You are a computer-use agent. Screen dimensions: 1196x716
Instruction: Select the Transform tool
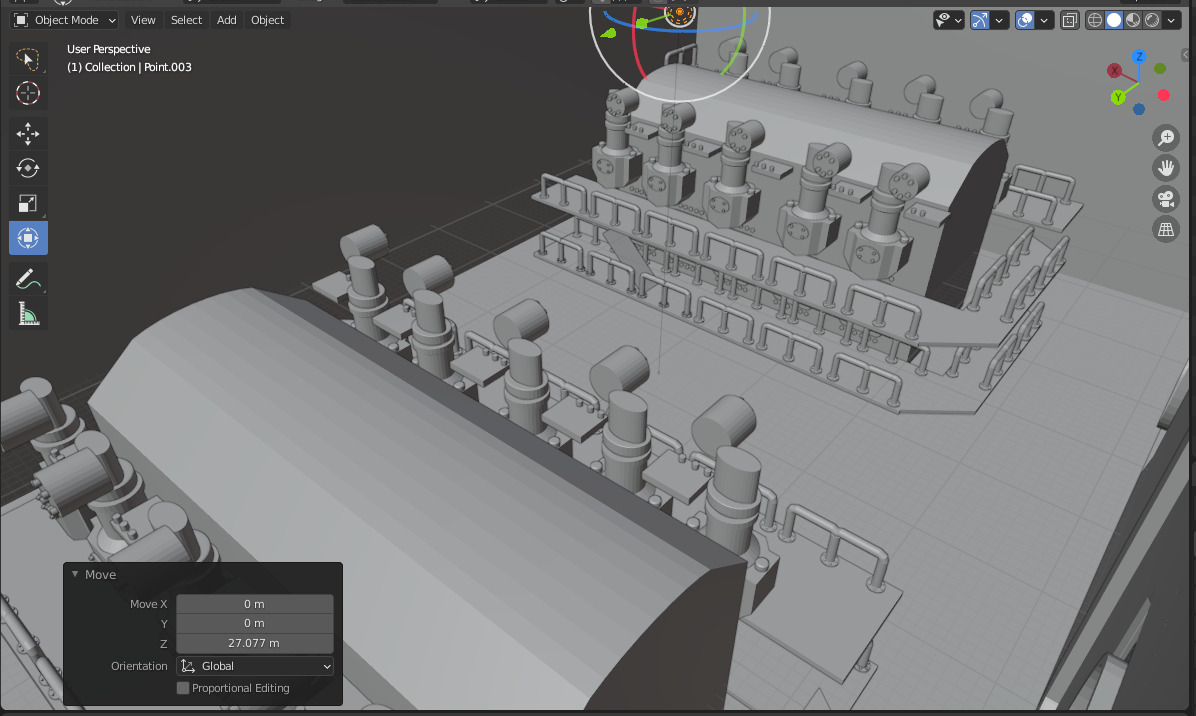click(28, 238)
